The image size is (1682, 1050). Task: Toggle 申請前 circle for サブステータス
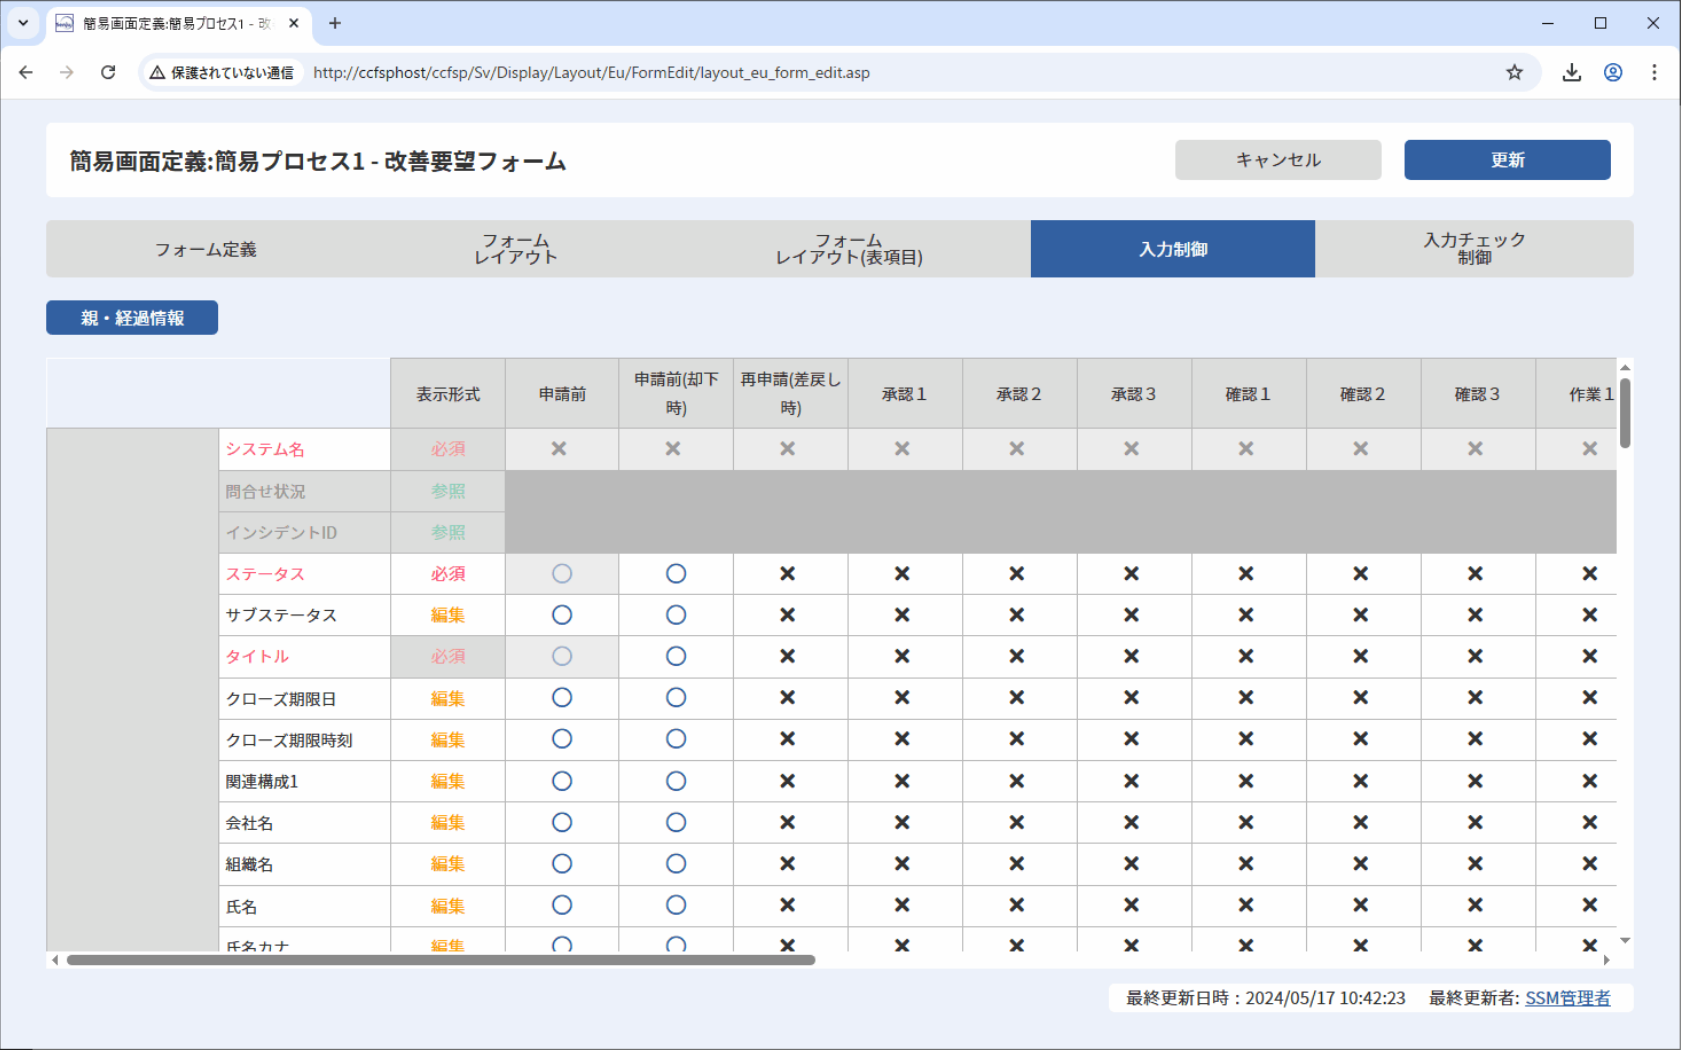562,615
